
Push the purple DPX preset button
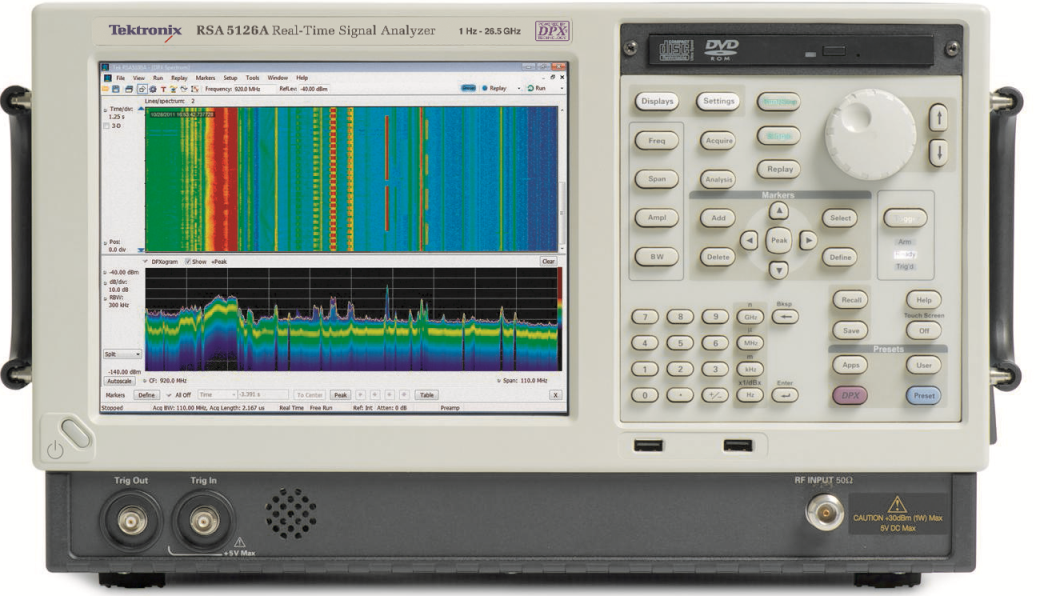[x=850, y=396]
